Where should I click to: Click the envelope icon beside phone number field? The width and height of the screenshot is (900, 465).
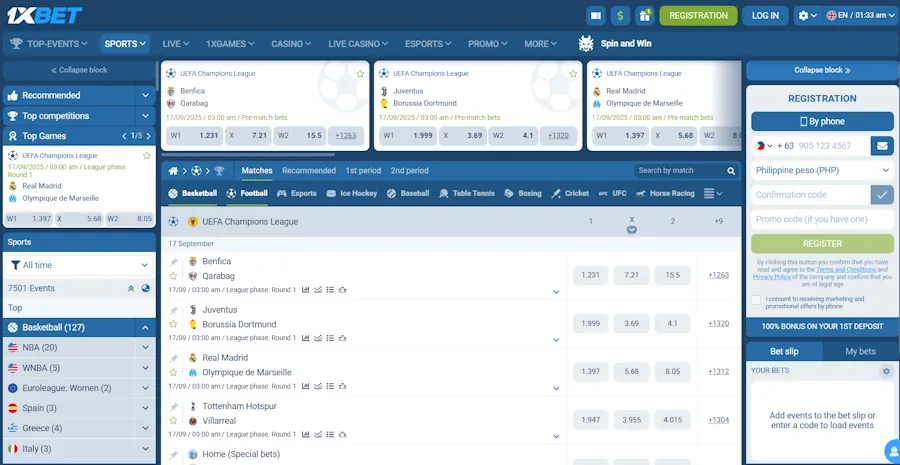[x=881, y=146]
